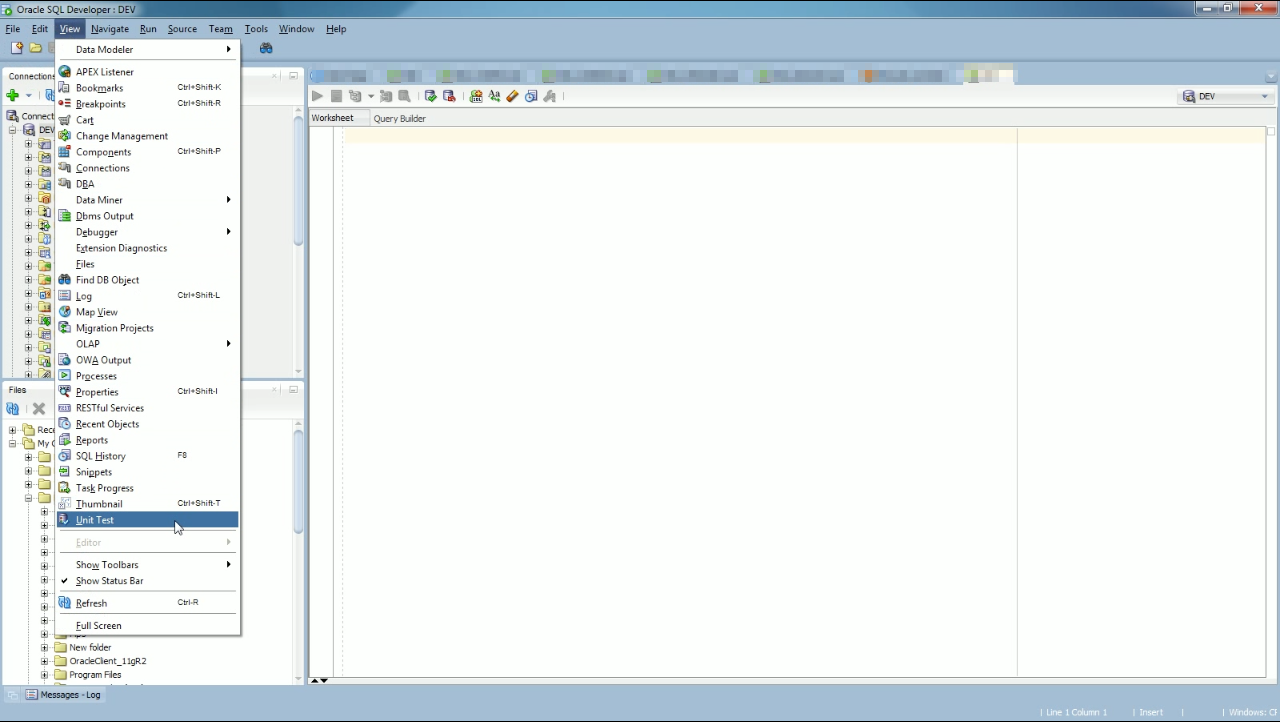The image size is (1280, 722).
Task: Click the Clear eraser icon
Action: (x=512, y=96)
